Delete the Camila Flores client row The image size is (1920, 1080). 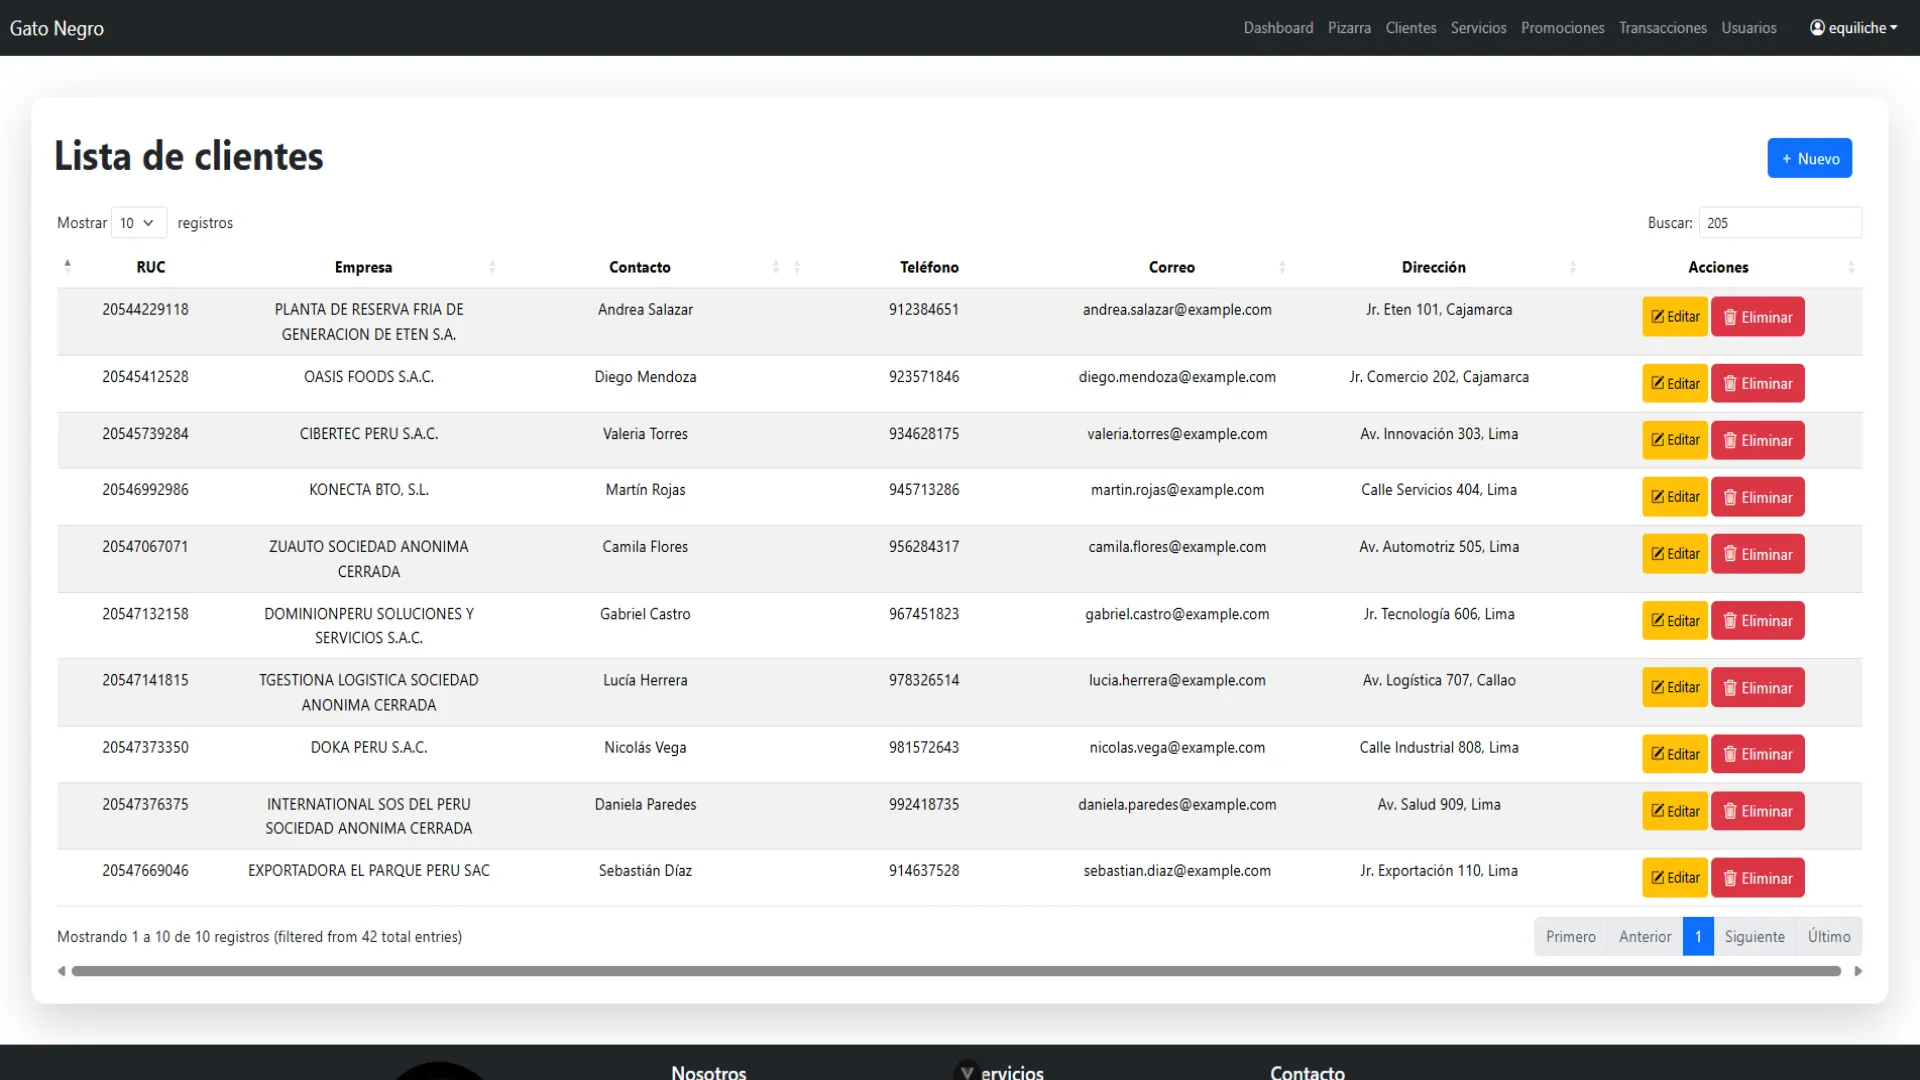pos(1757,554)
